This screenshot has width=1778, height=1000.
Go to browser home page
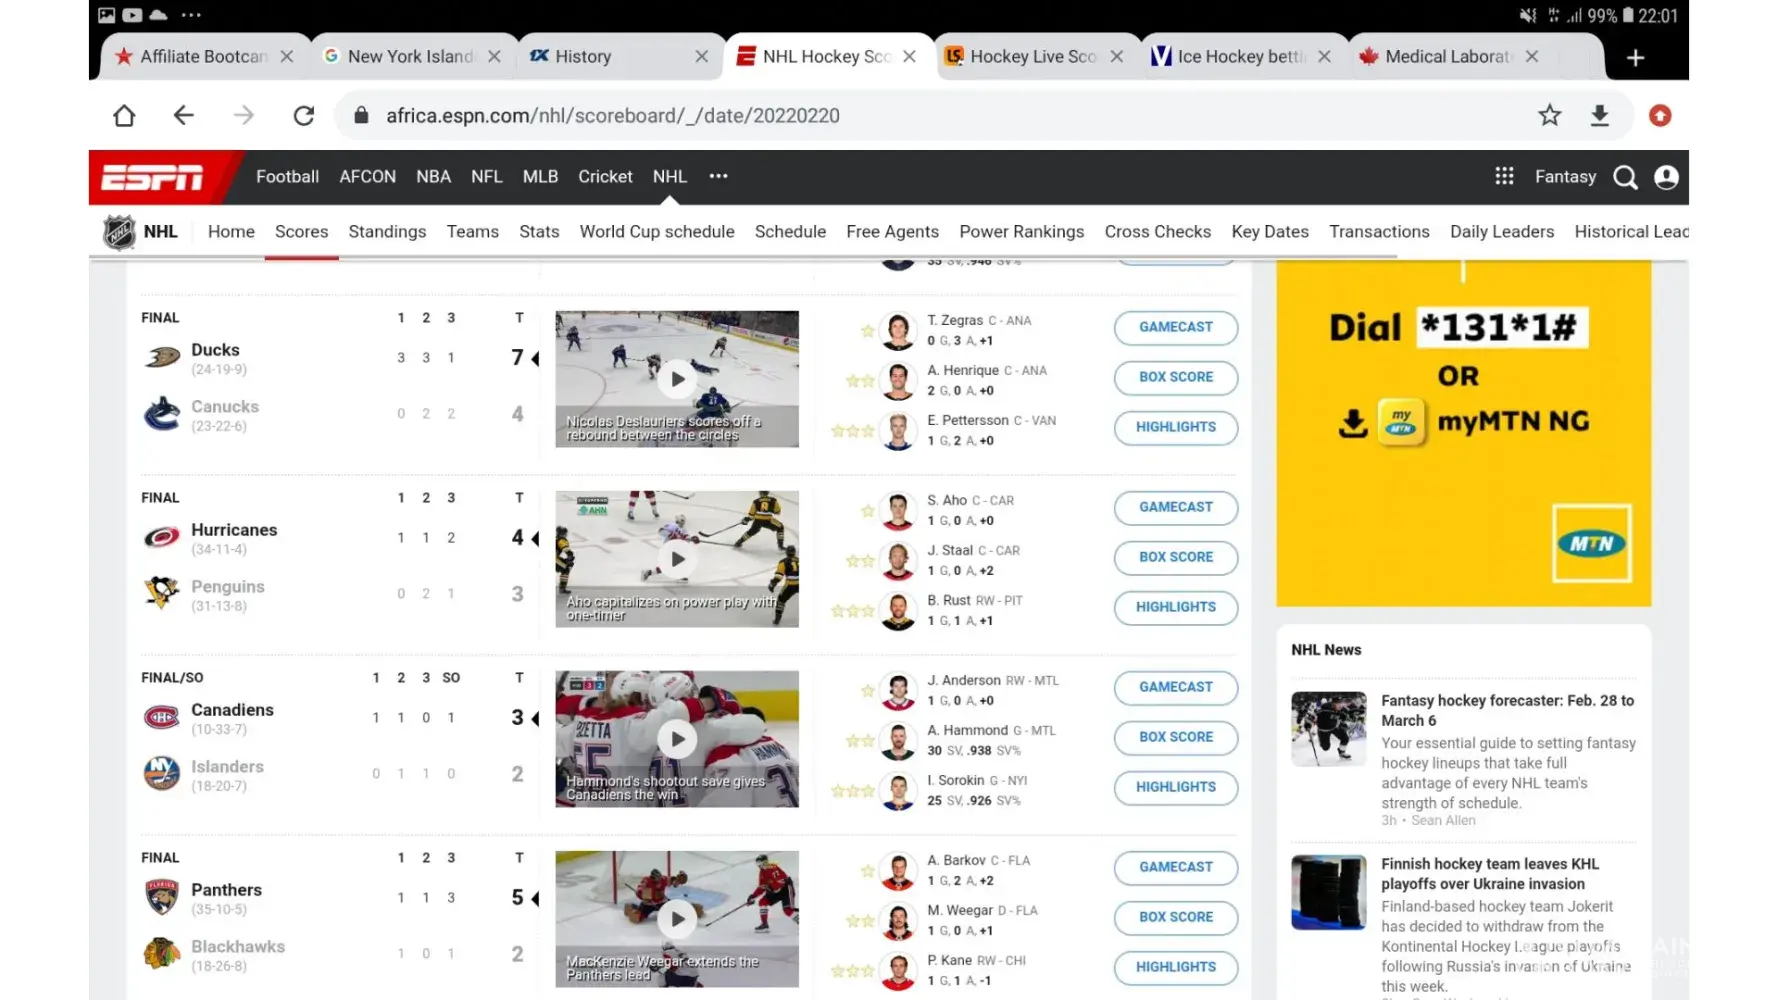(124, 116)
